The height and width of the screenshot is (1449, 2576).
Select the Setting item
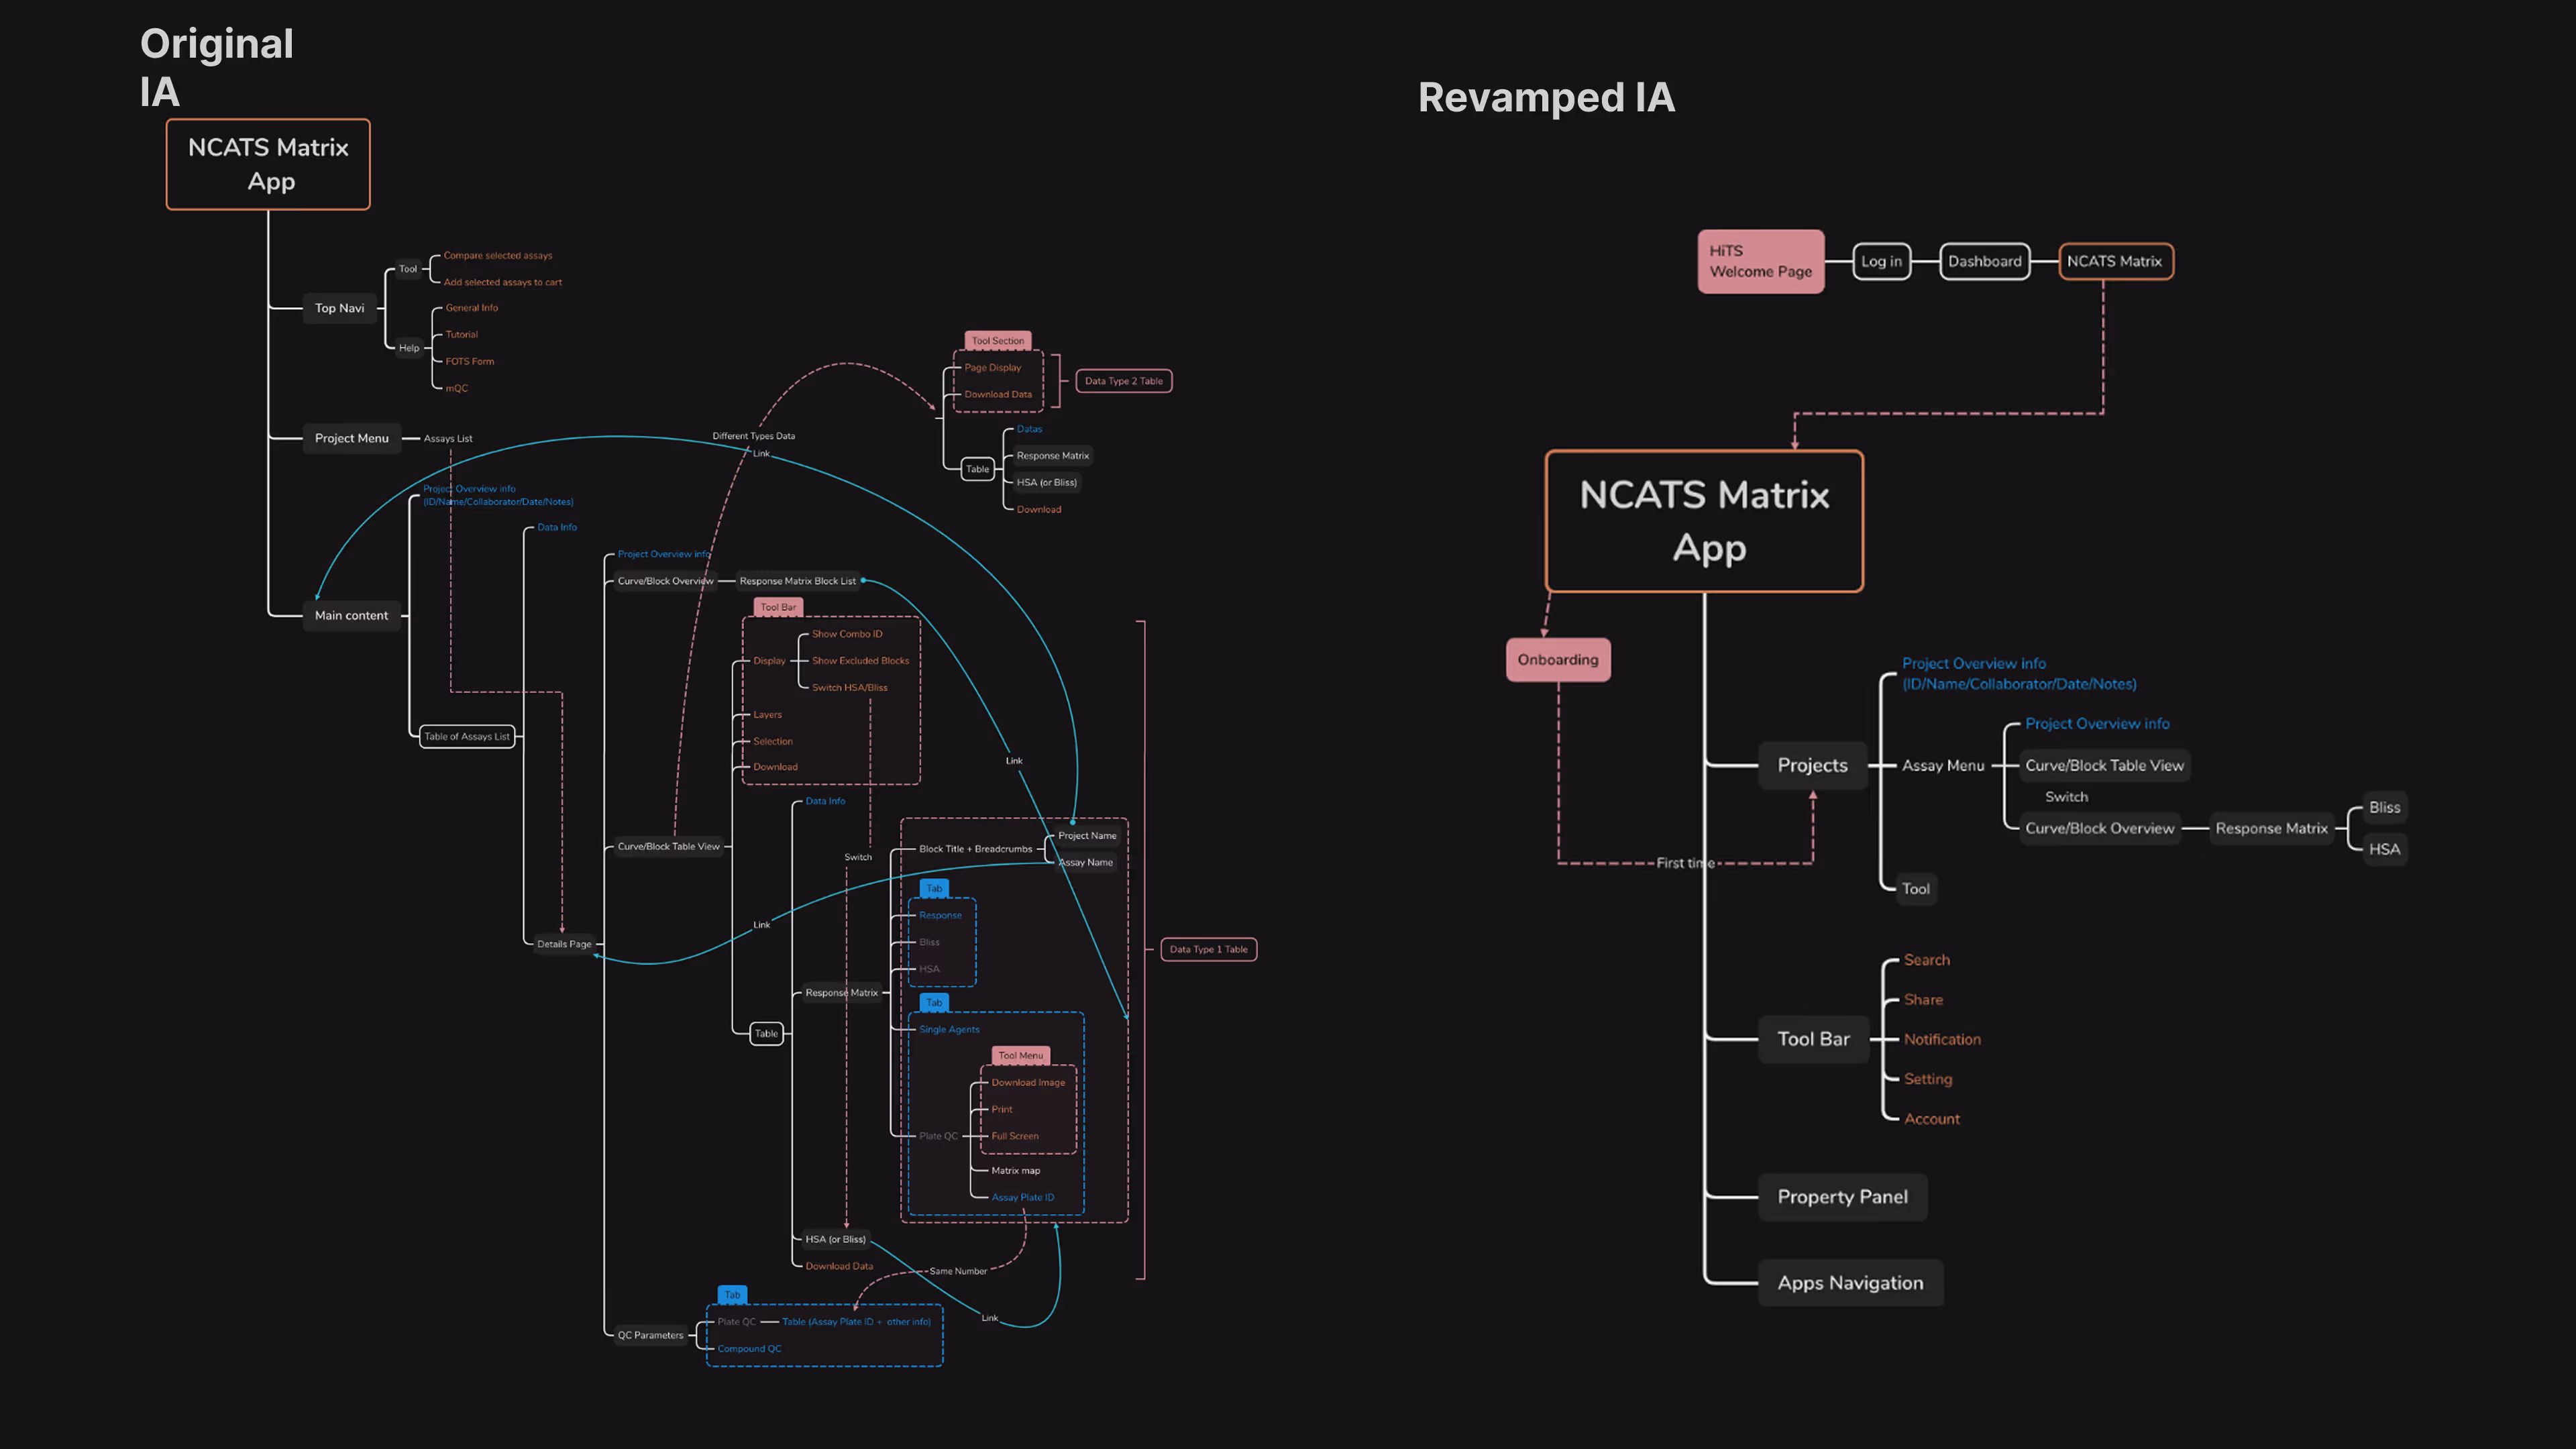(1927, 1079)
